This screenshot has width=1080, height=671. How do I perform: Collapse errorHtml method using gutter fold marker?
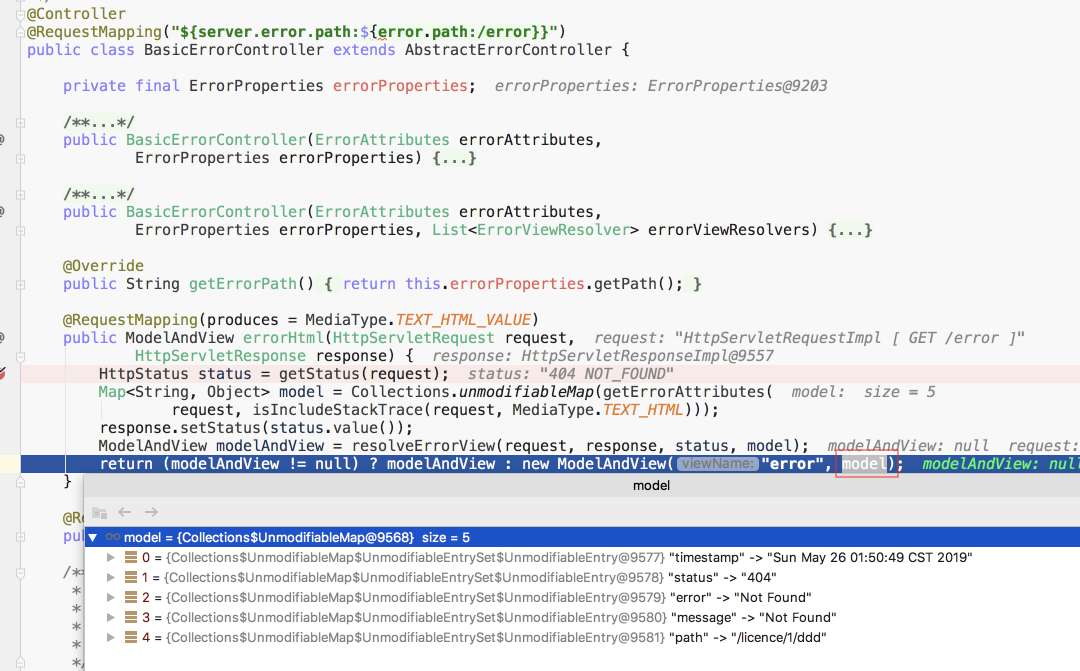tap(21, 357)
